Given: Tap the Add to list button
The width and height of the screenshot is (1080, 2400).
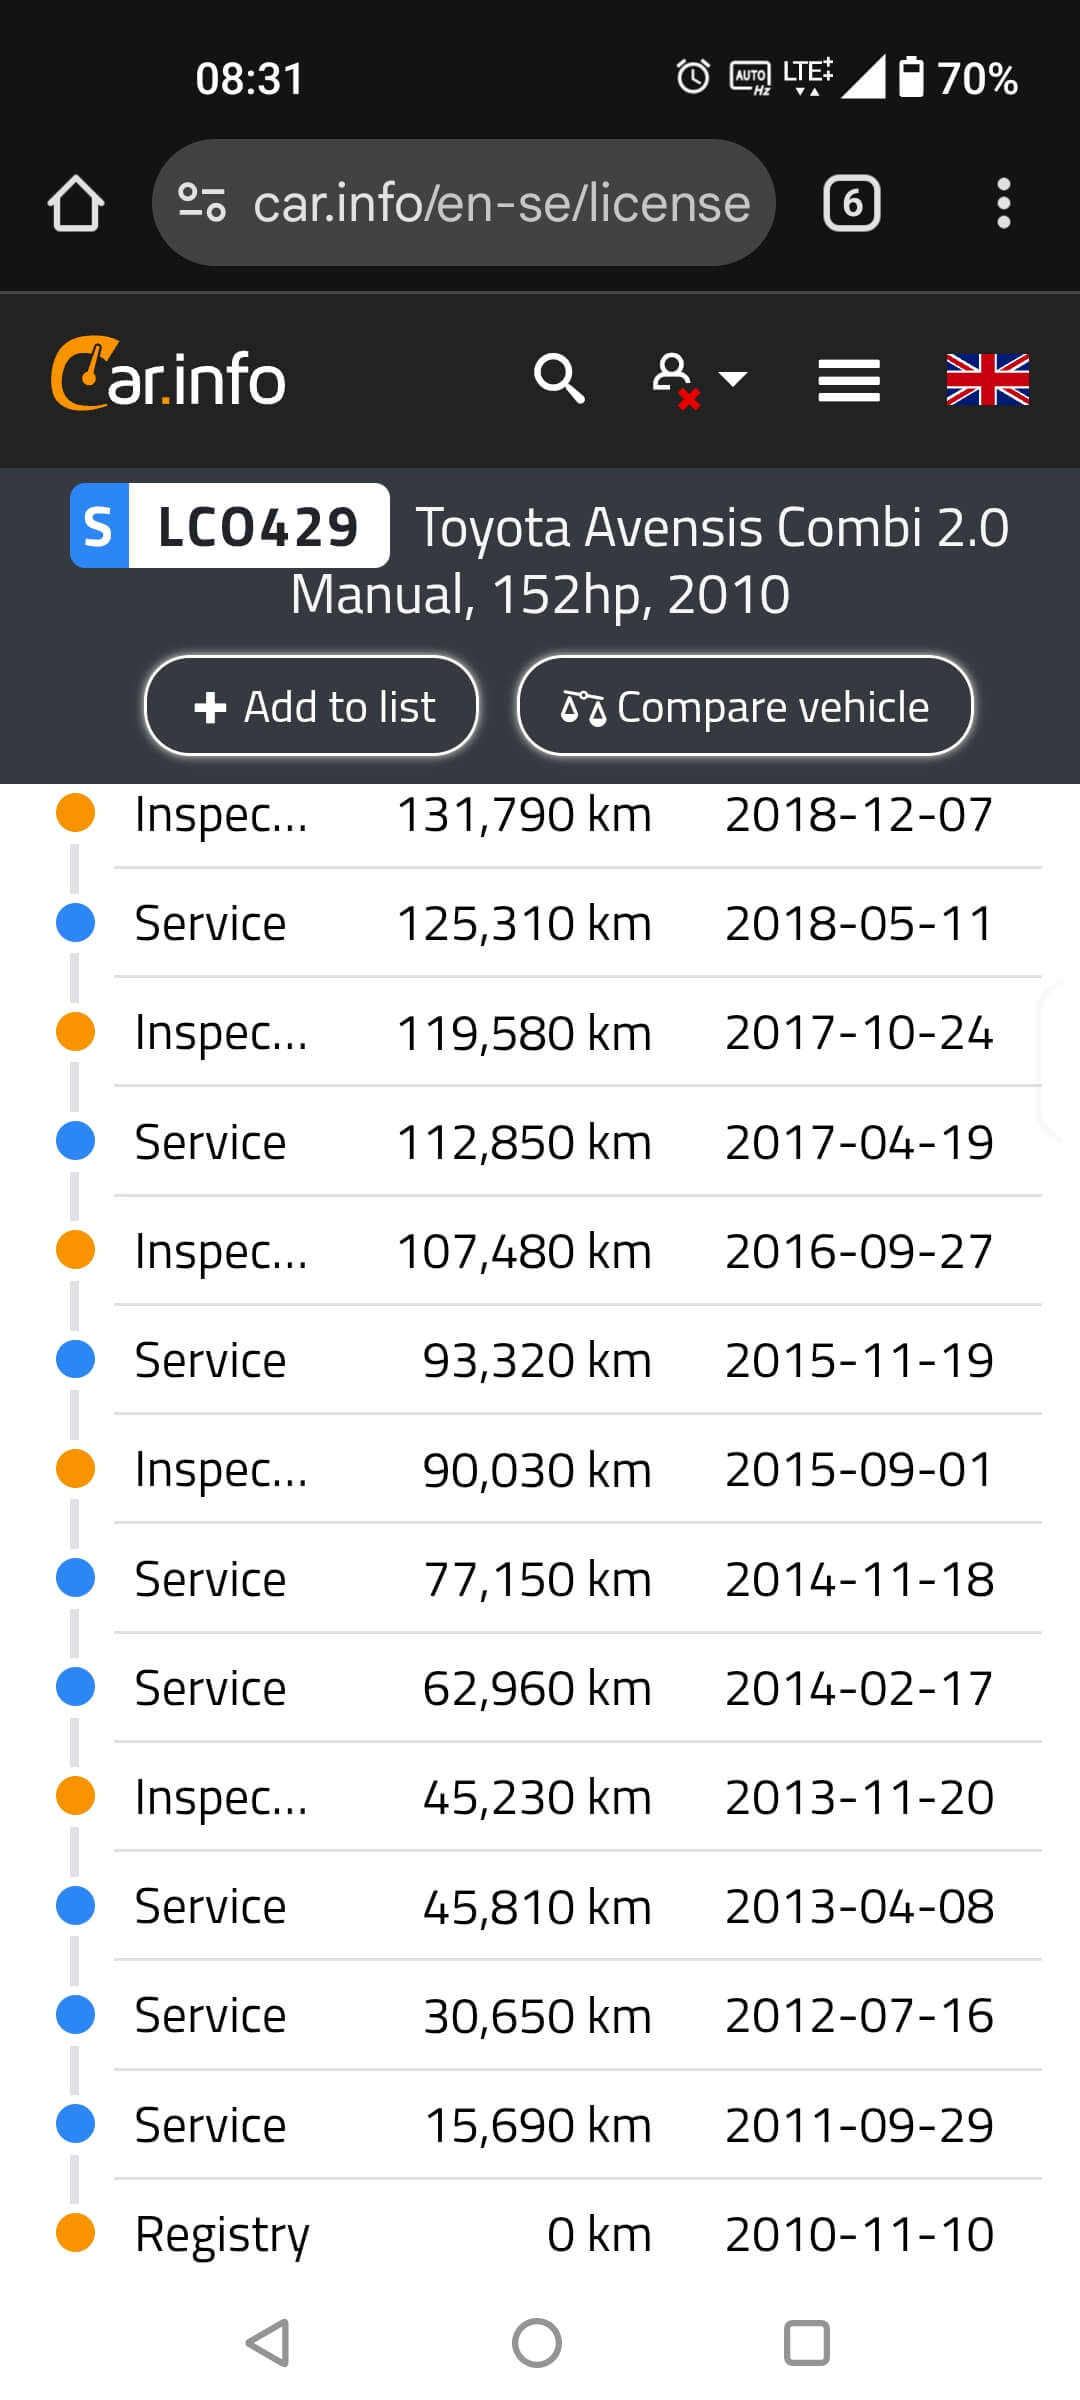Looking at the screenshot, I should [x=312, y=706].
